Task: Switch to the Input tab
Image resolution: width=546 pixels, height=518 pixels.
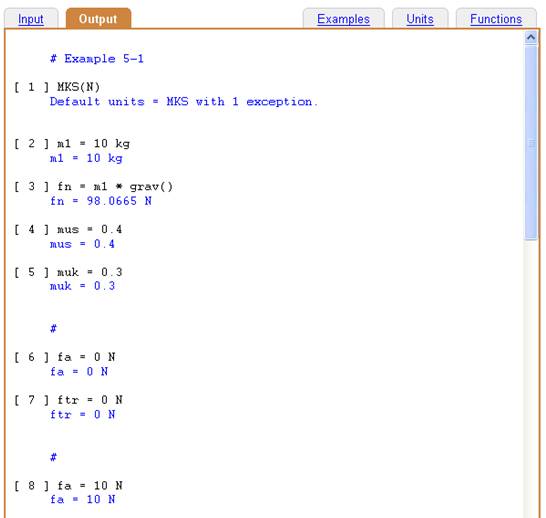Action: [x=31, y=19]
